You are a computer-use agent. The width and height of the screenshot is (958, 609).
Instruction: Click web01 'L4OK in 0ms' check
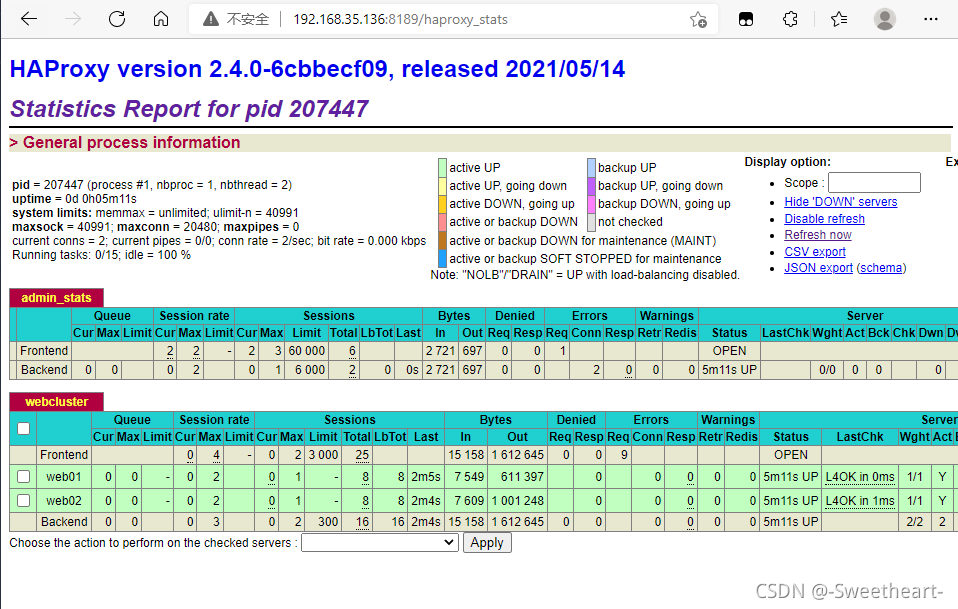(860, 476)
